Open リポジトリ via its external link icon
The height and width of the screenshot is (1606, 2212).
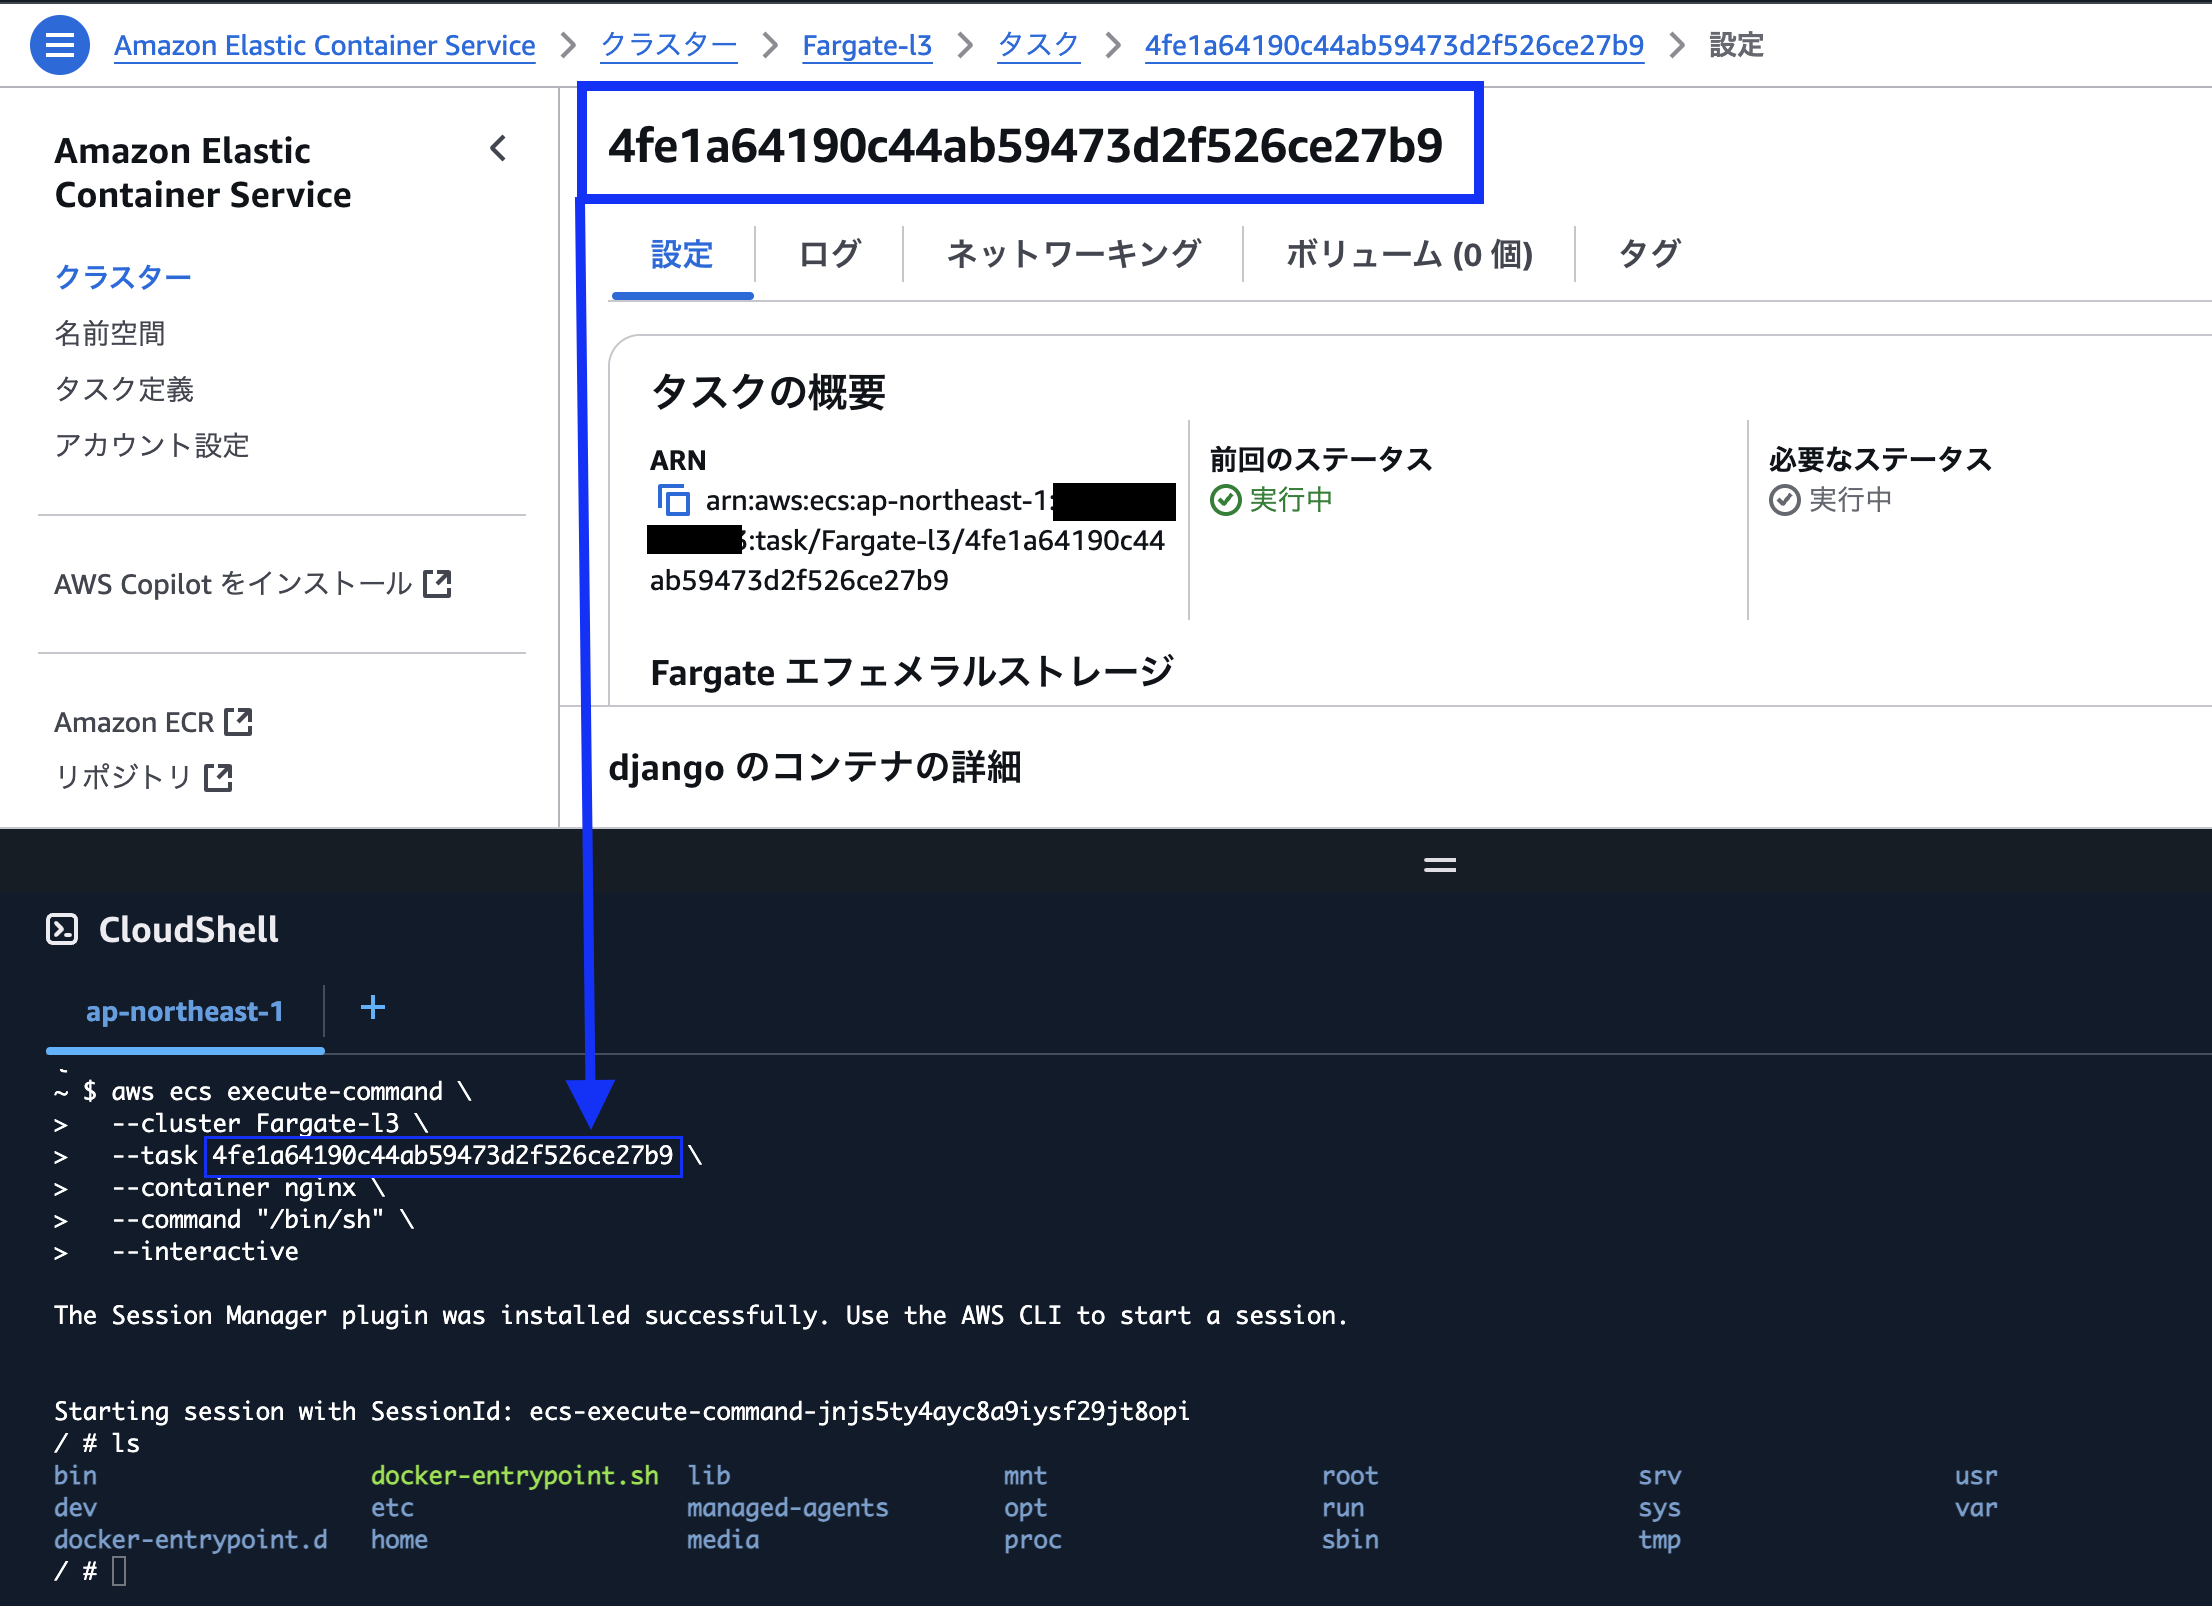click(x=218, y=776)
